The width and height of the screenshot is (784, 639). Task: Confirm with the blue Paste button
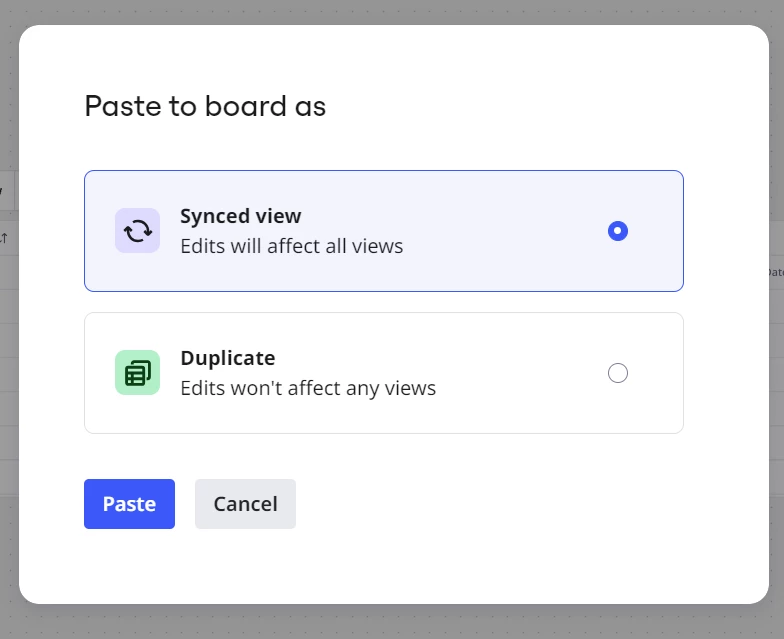coord(130,504)
